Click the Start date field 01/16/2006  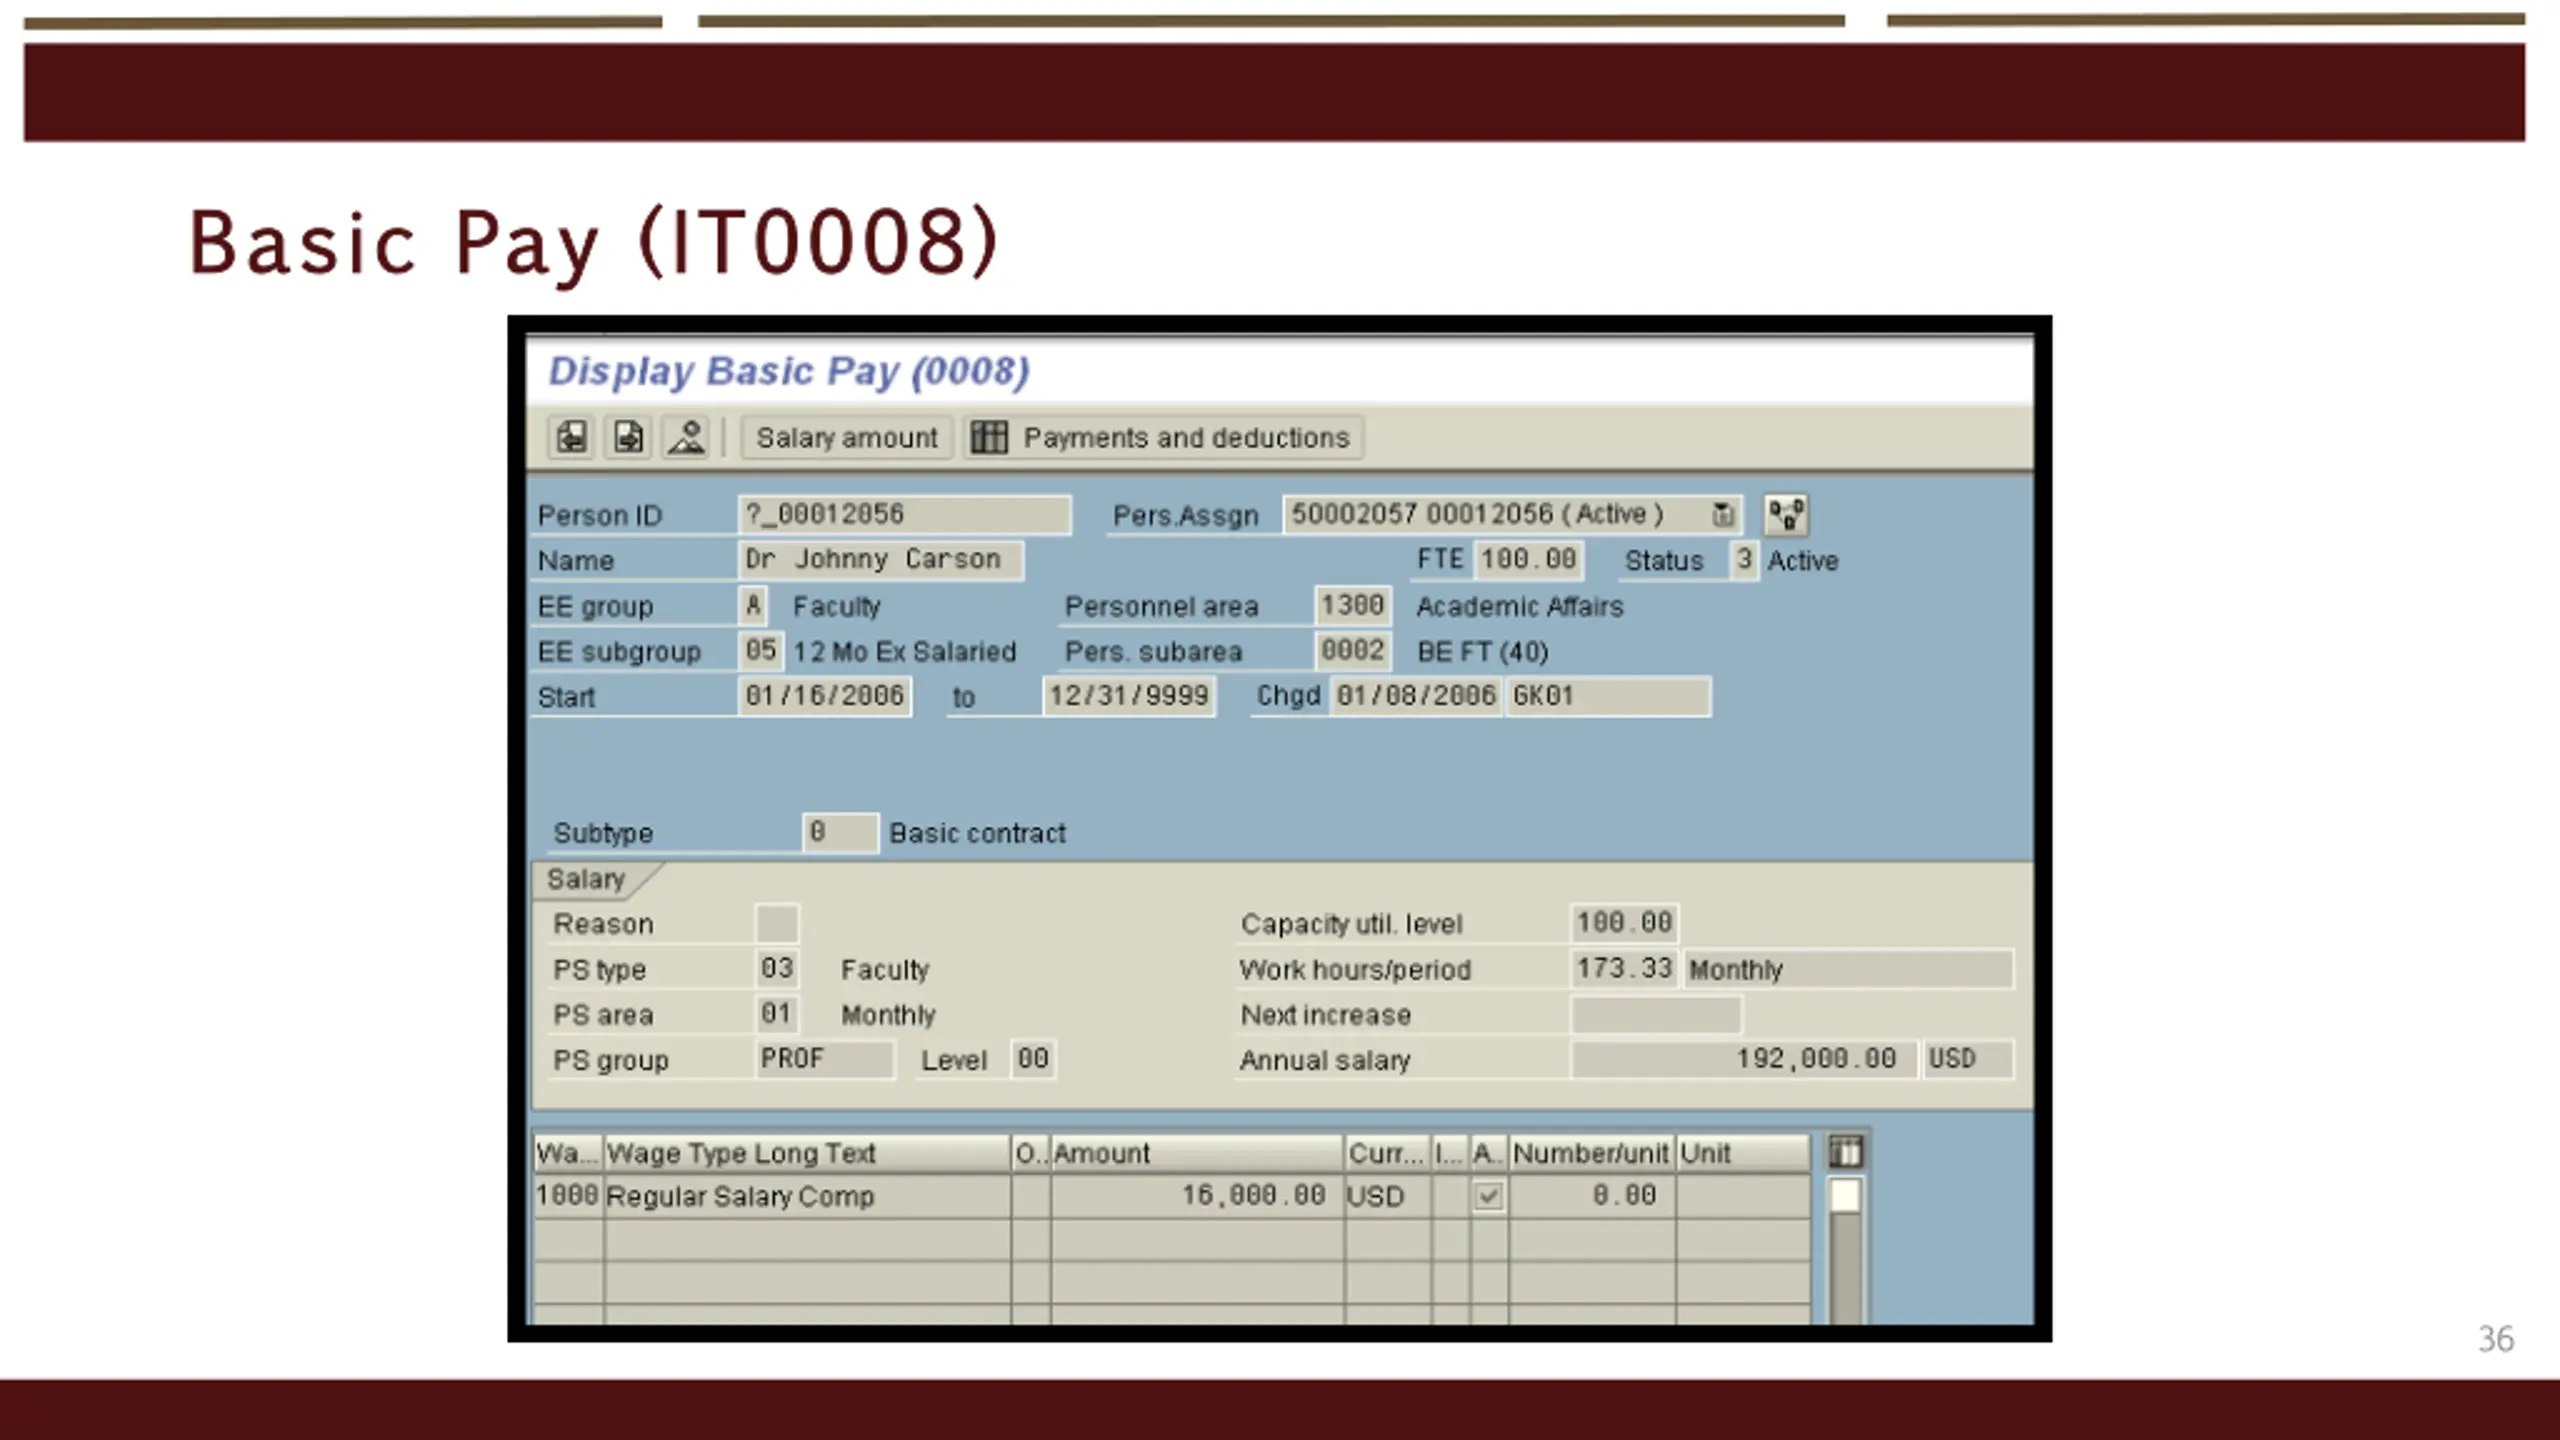(825, 696)
